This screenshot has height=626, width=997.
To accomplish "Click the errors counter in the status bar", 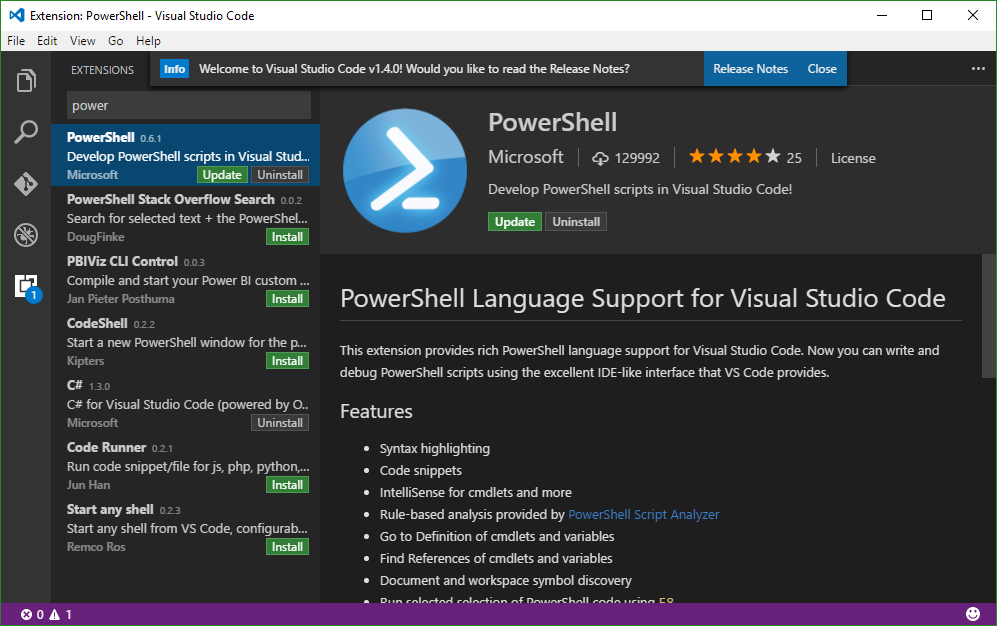I will (x=33, y=613).
